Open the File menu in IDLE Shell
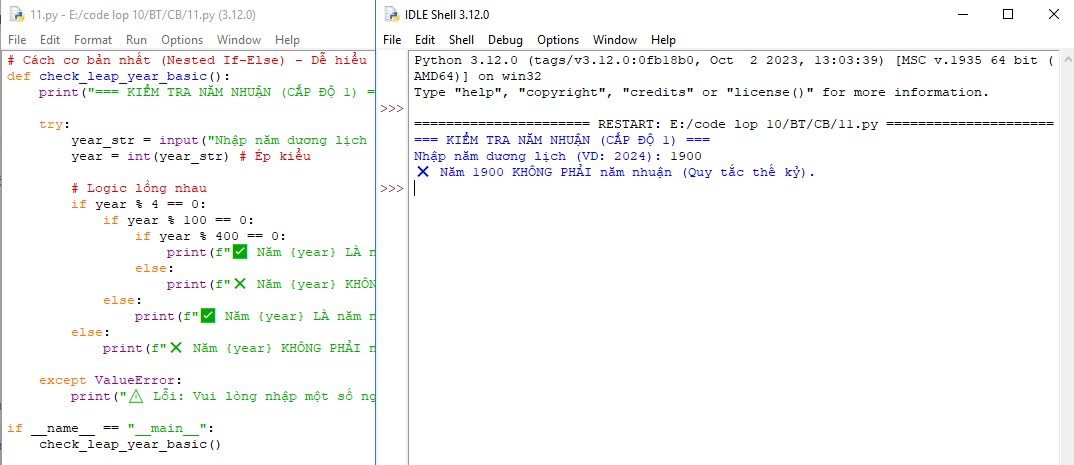 [392, 40]
